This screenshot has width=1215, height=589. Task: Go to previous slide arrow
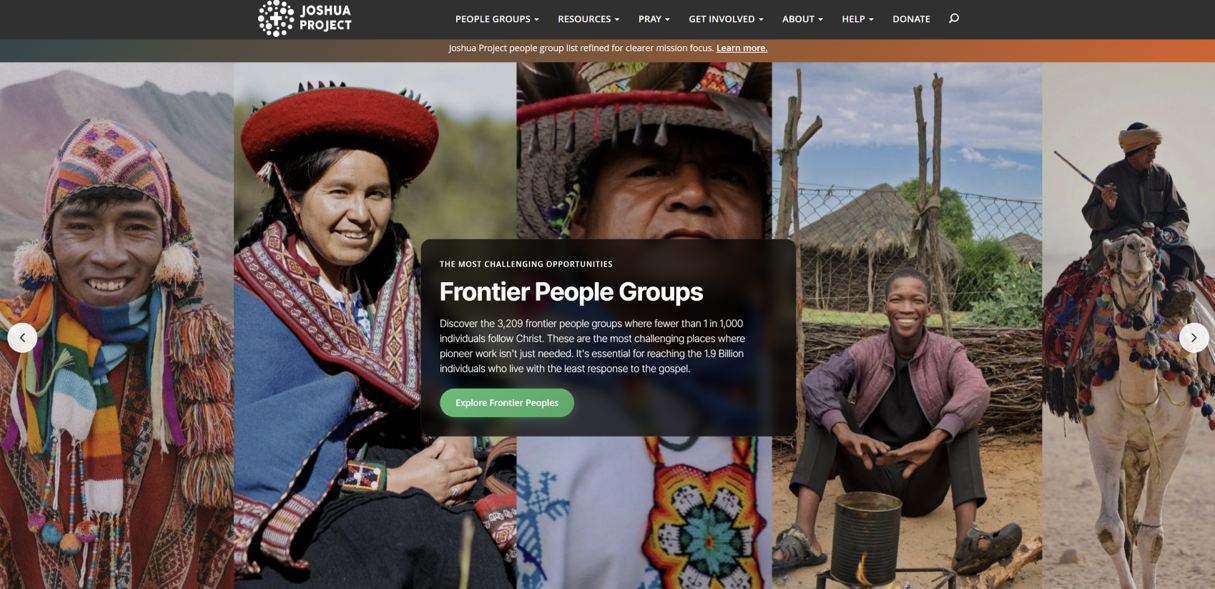tap(22, 338)
